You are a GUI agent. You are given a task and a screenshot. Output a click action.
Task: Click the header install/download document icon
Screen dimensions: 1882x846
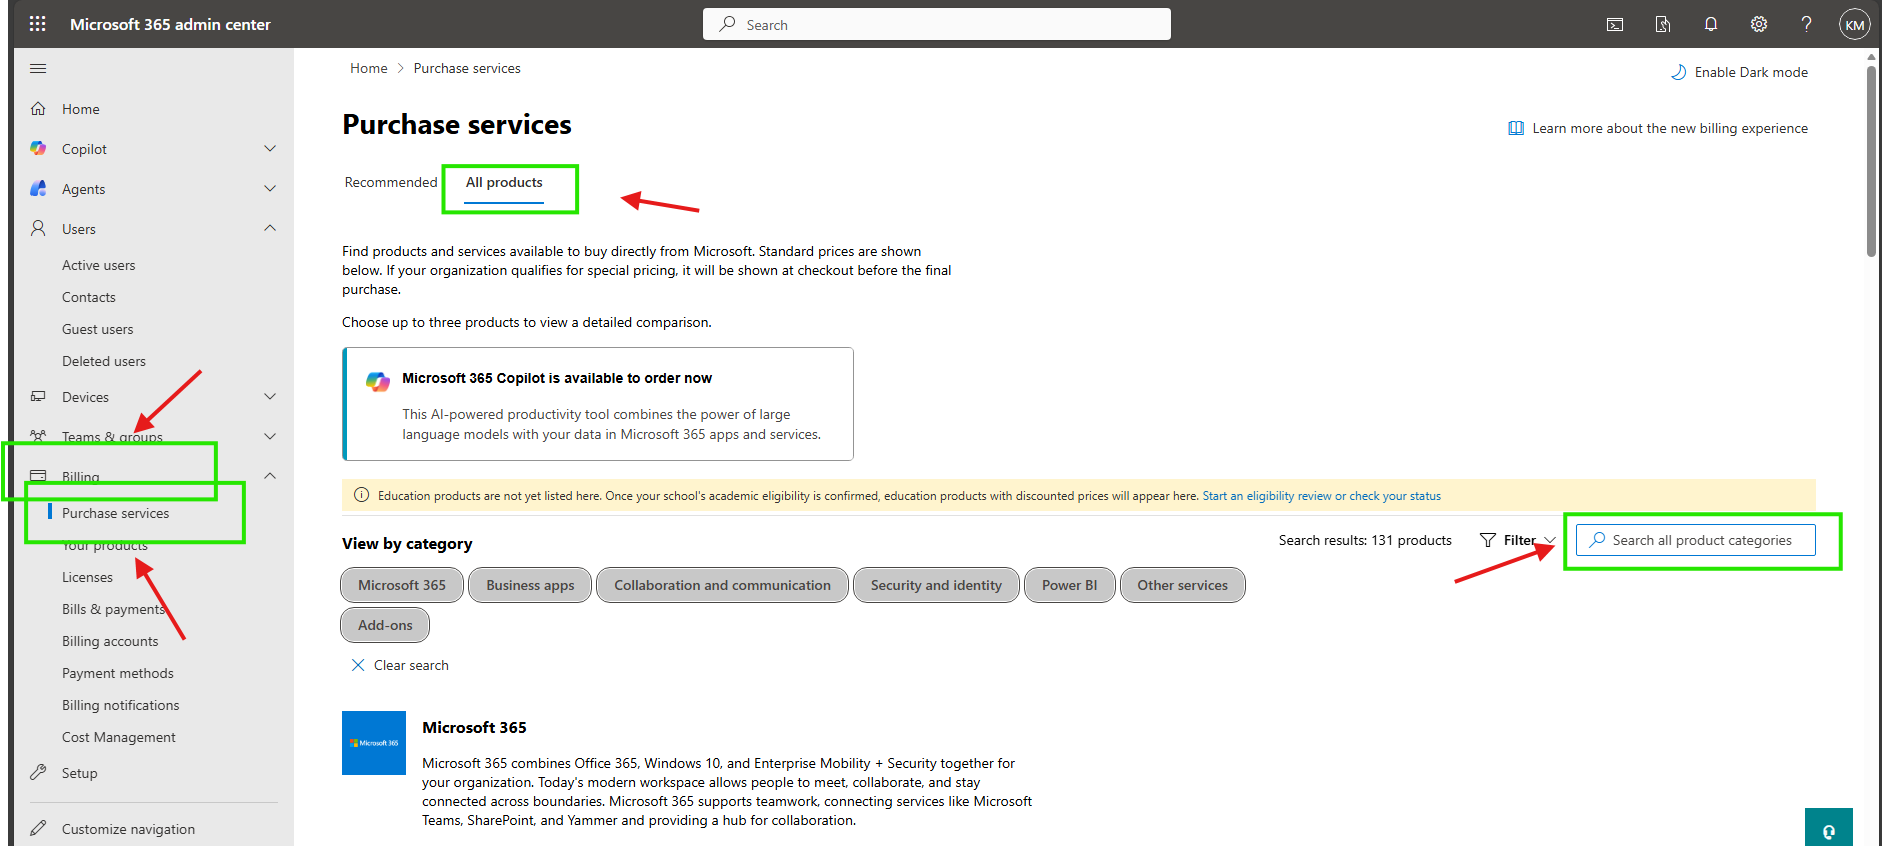click(x=1663, y=24)
